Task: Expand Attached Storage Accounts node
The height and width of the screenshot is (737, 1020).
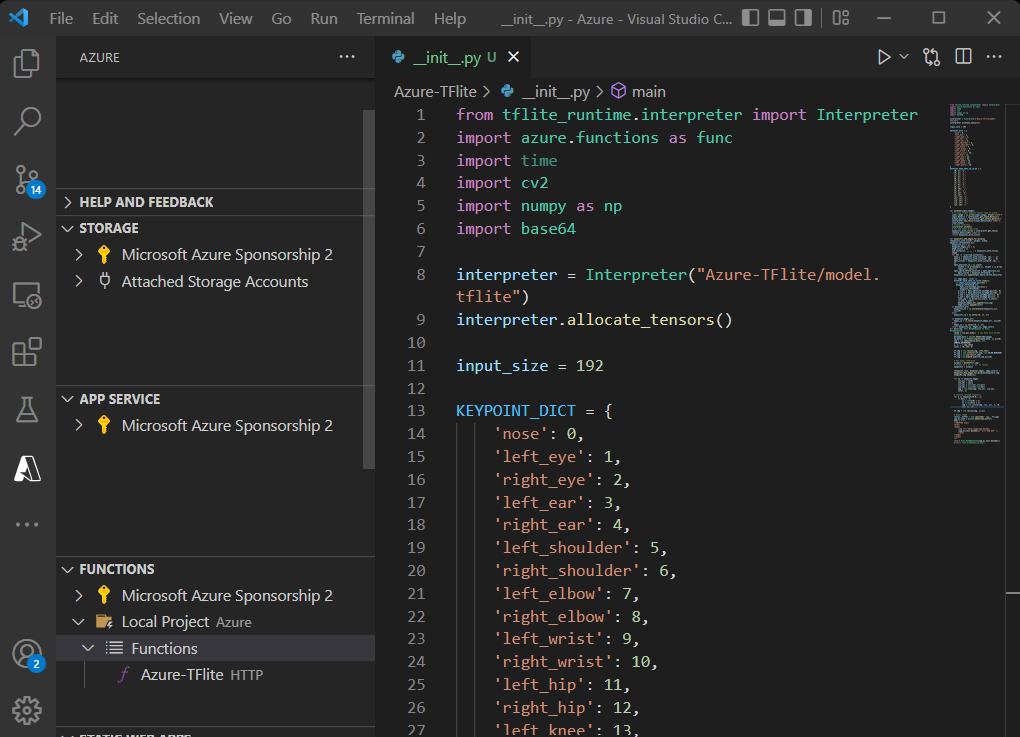Action: pos(214,282)
